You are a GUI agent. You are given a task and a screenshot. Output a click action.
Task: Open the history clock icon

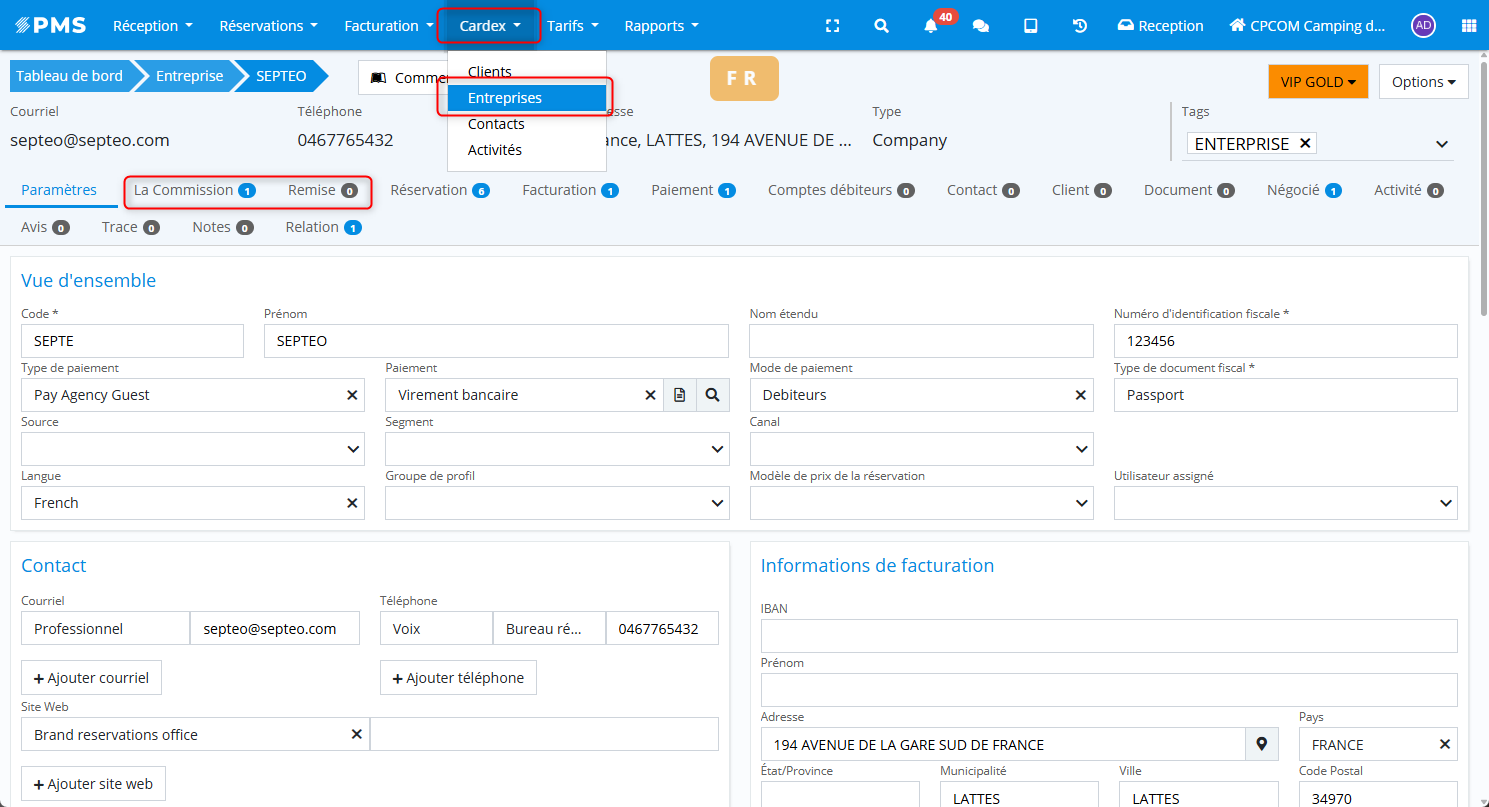coord(1080,26)
